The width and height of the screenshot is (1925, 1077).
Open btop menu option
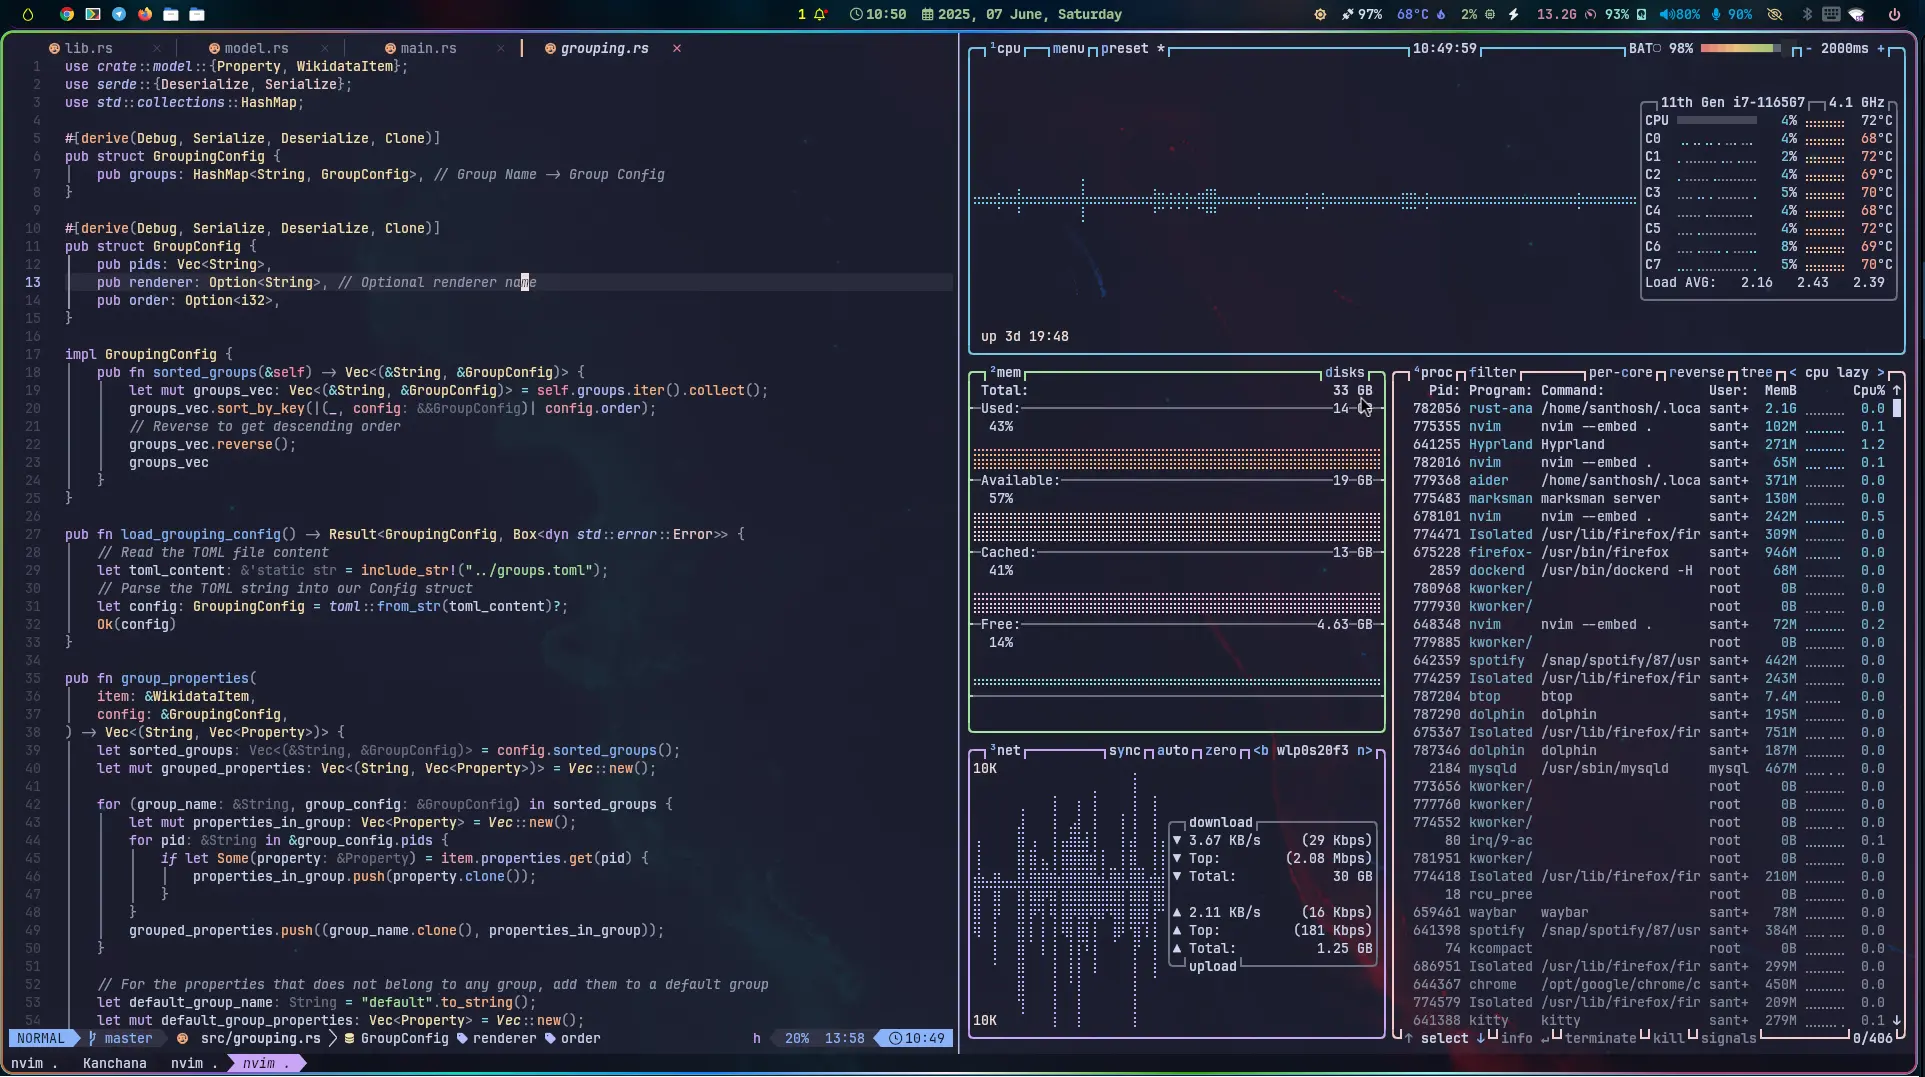pos(1068,48)
